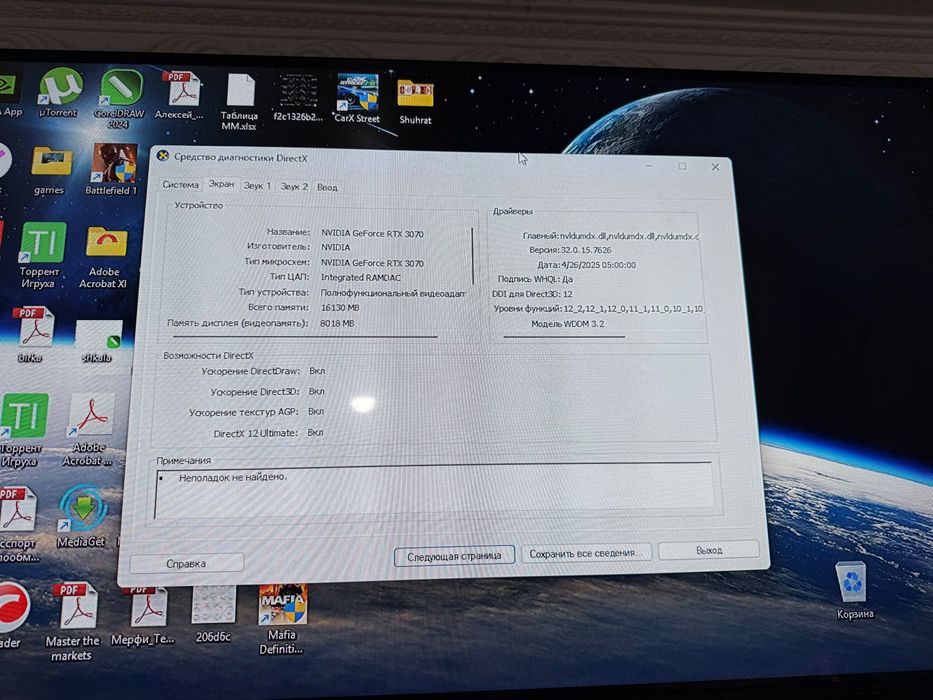Click the DirectX diagnostic title bar icon
933x700 pixels.
click(162, 156)
